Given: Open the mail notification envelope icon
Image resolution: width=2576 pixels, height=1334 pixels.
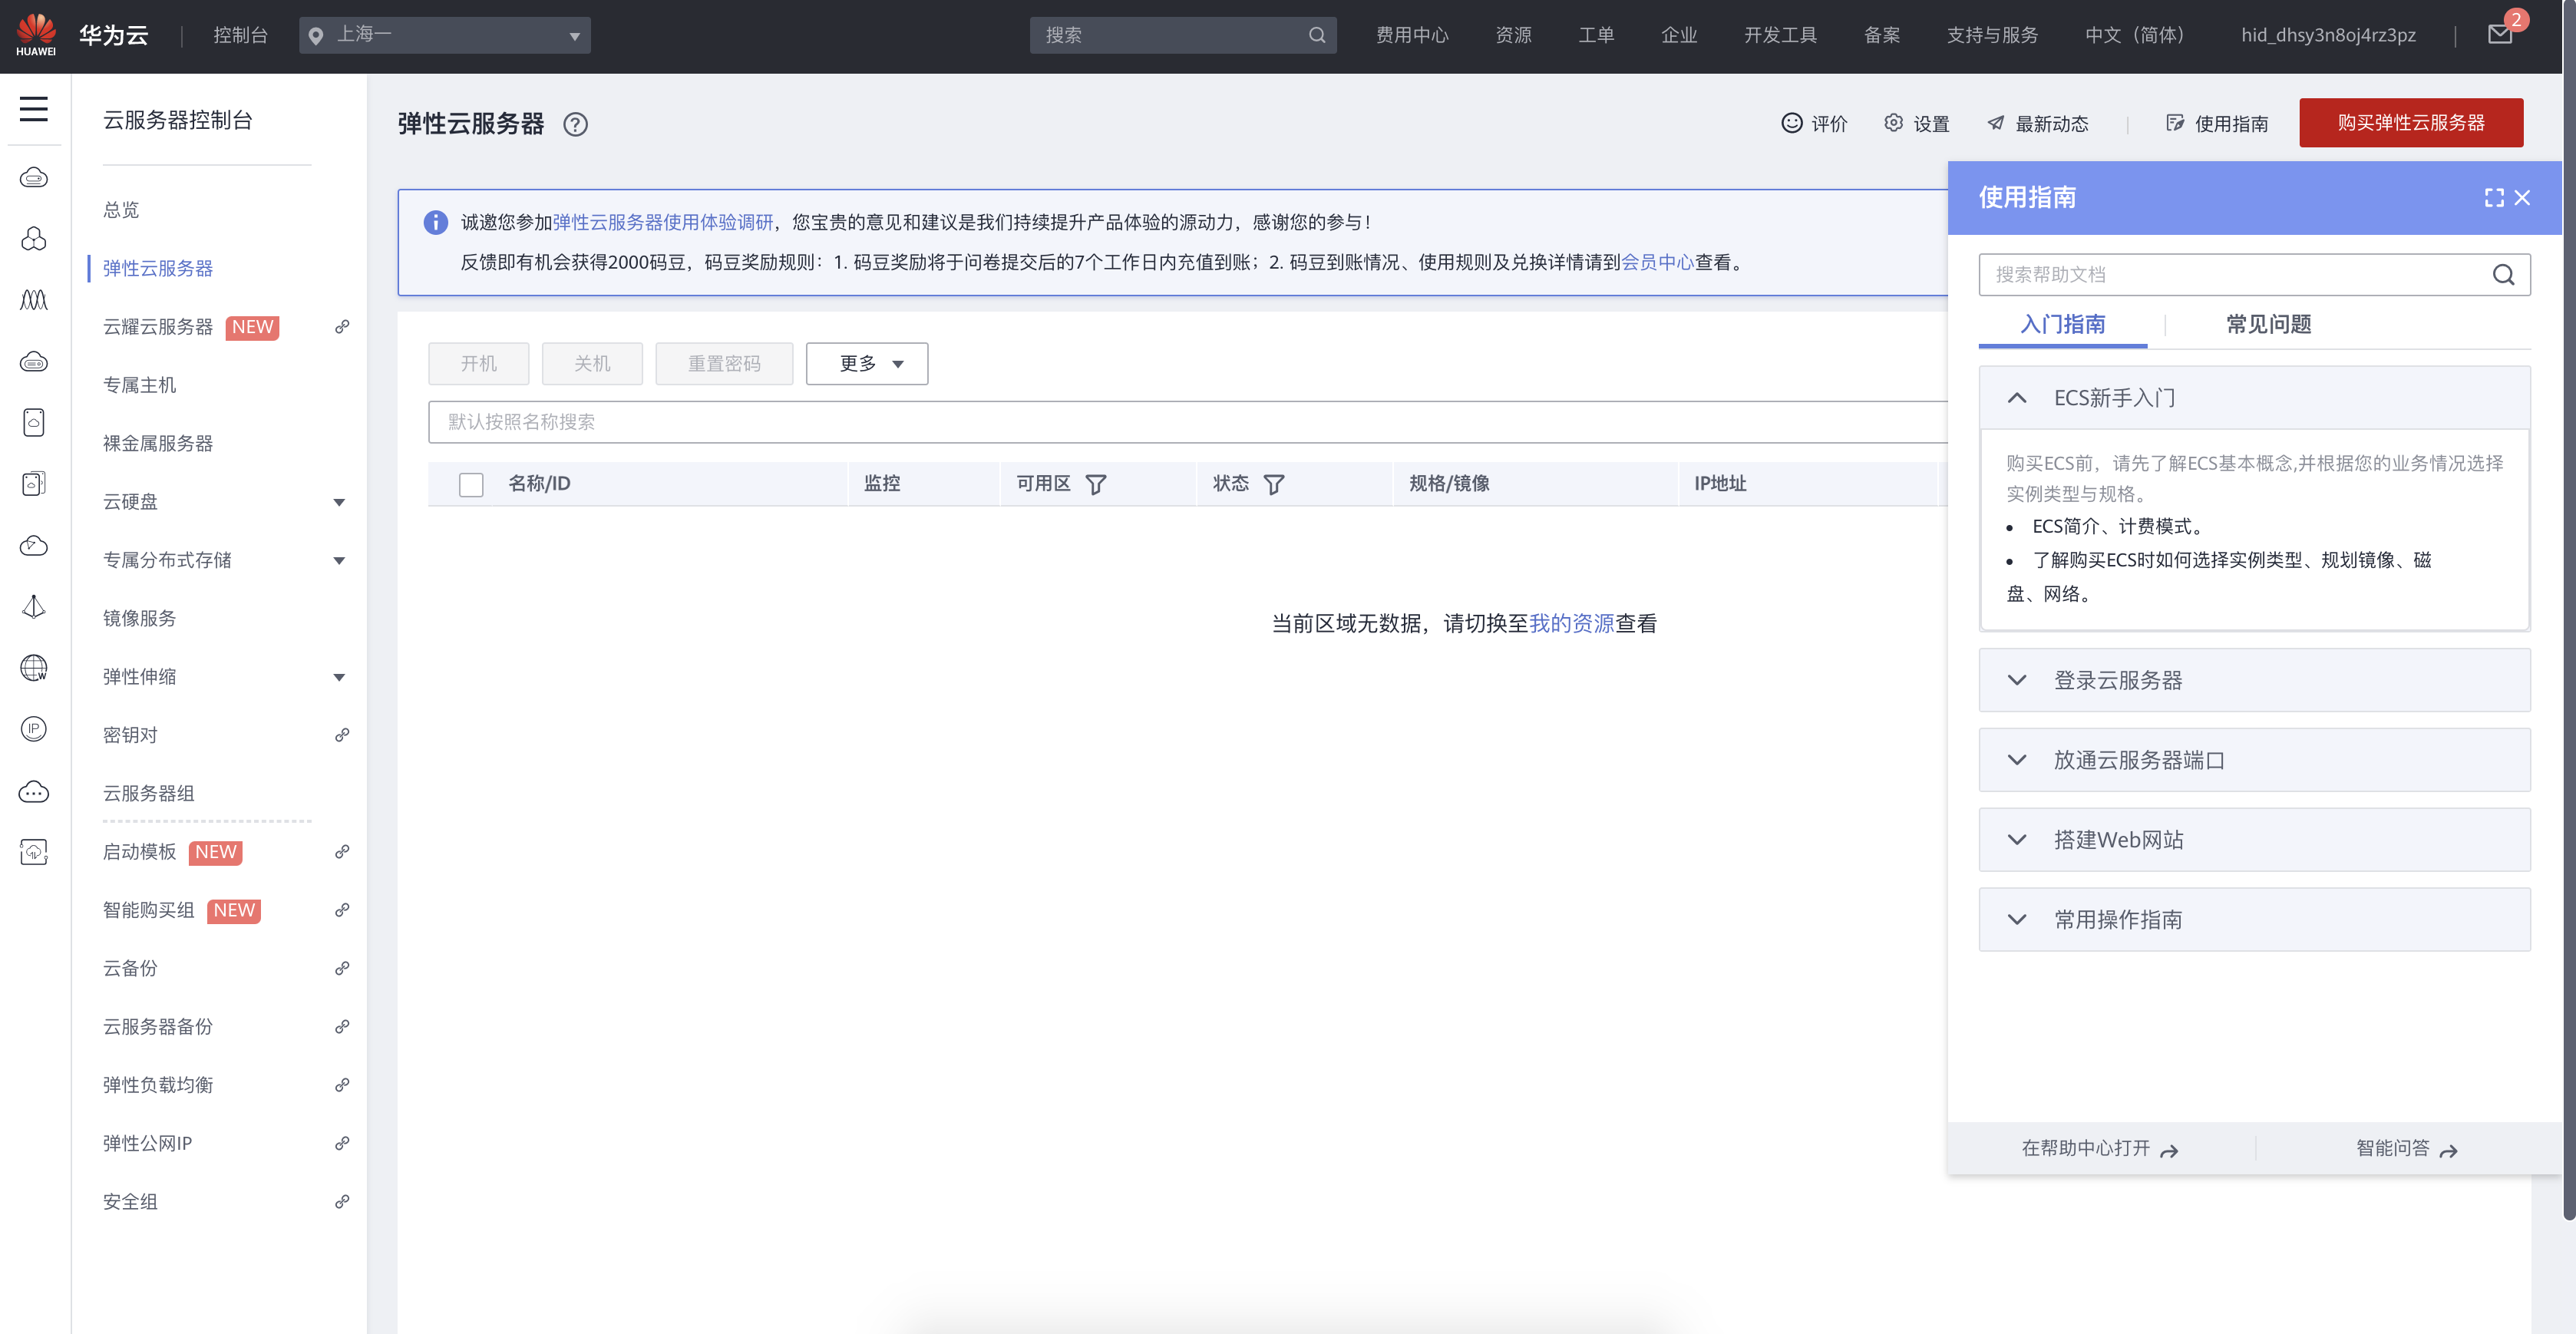Looking at the screenshot, I should 2499,35.
